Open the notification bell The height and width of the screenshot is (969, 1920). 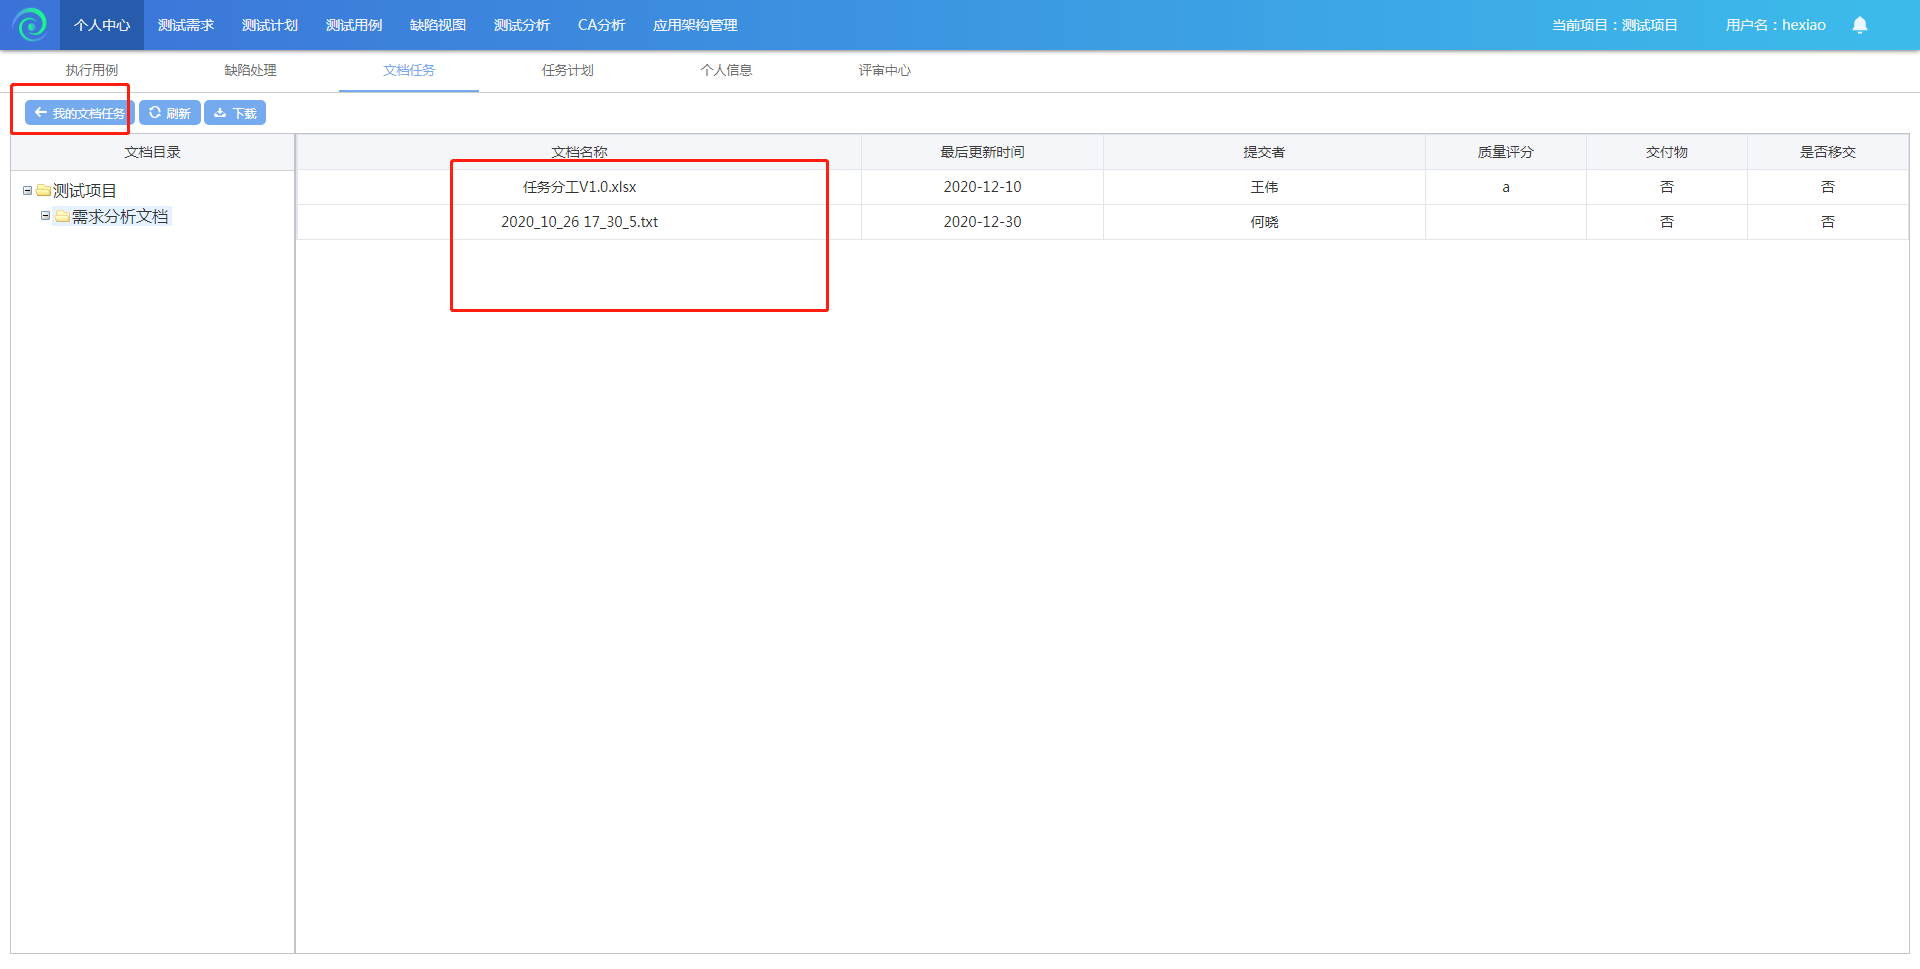click(1859, 25)
